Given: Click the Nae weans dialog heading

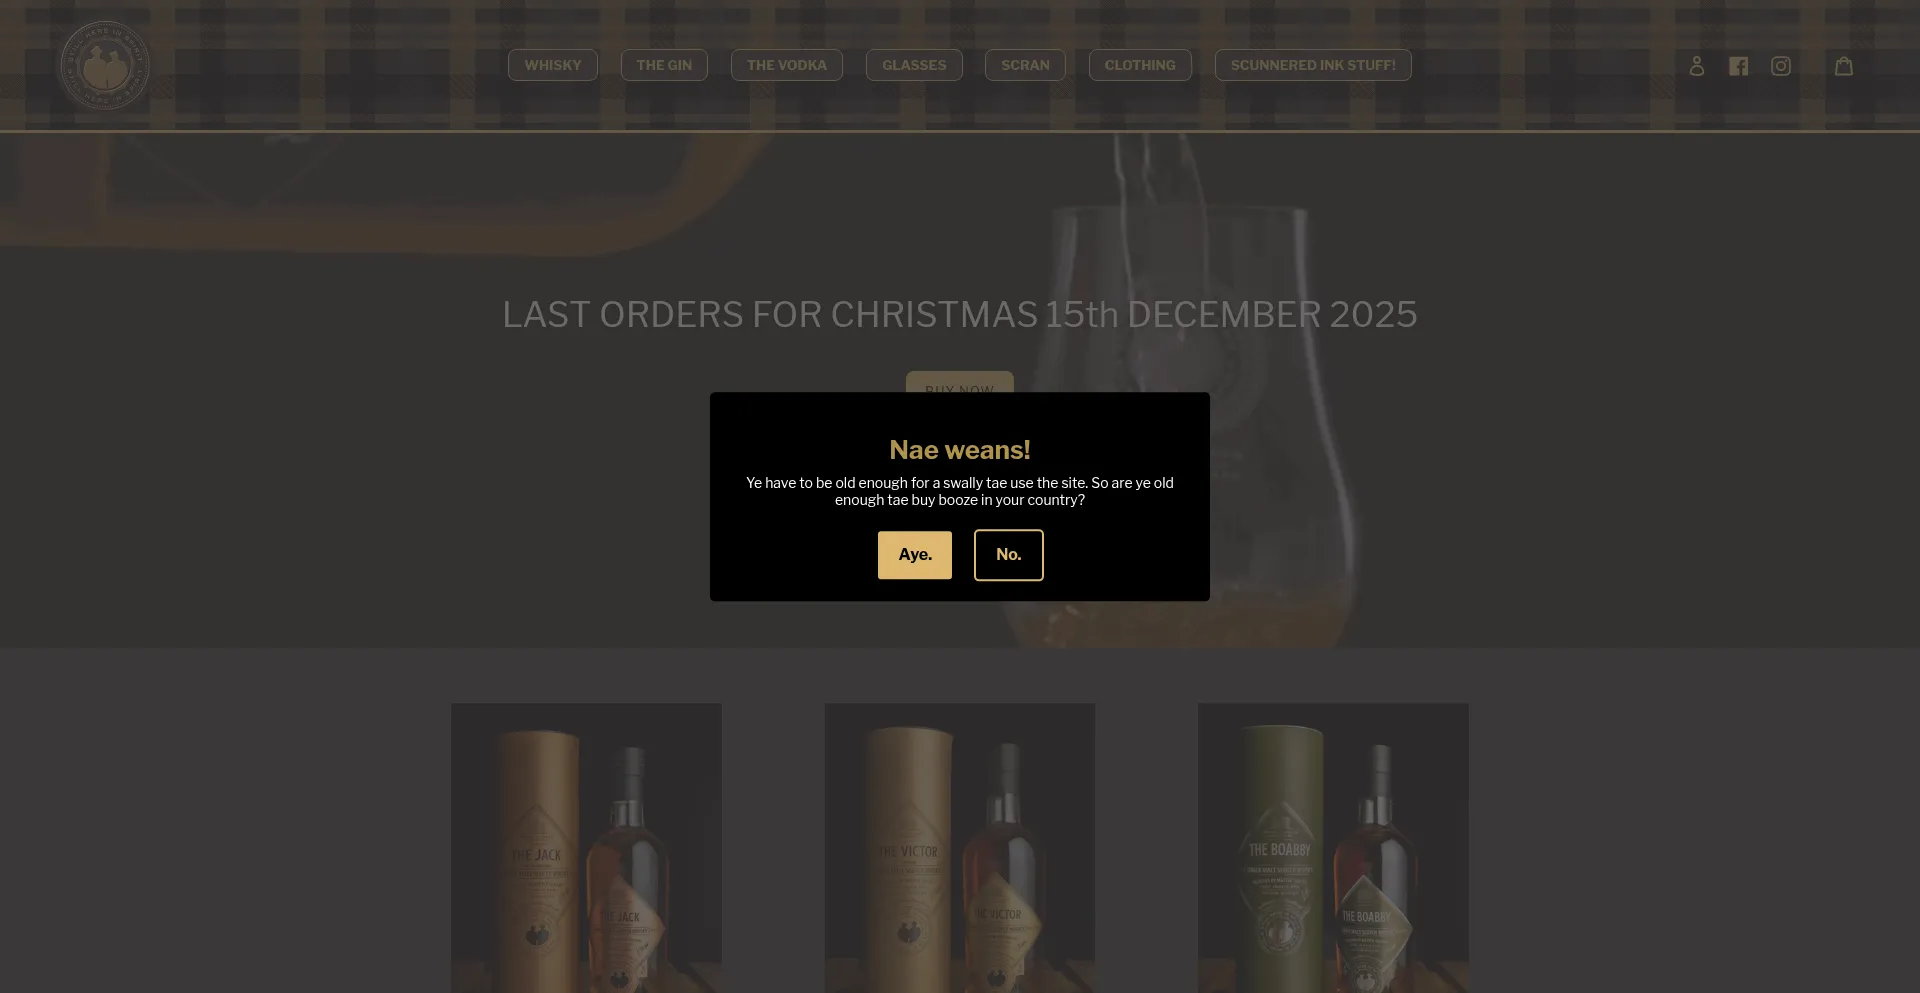Looking at the screenshot, I should pos(960,450).
